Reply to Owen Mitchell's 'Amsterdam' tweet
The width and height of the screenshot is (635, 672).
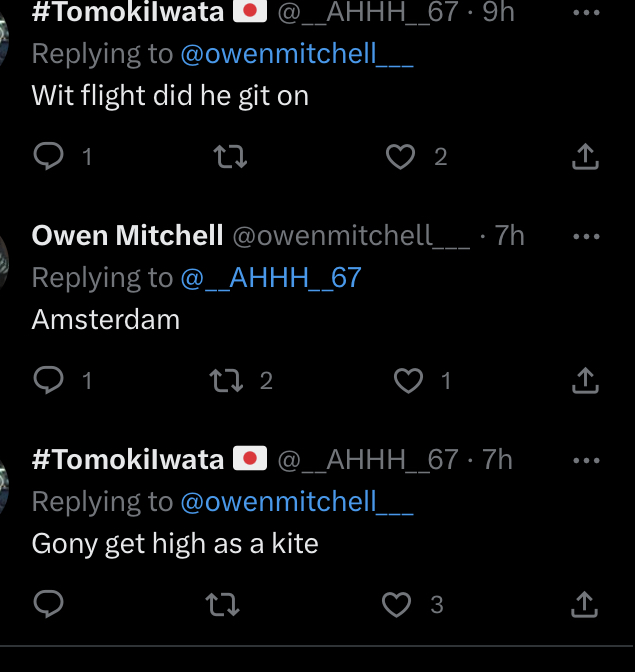coord(49,380)
